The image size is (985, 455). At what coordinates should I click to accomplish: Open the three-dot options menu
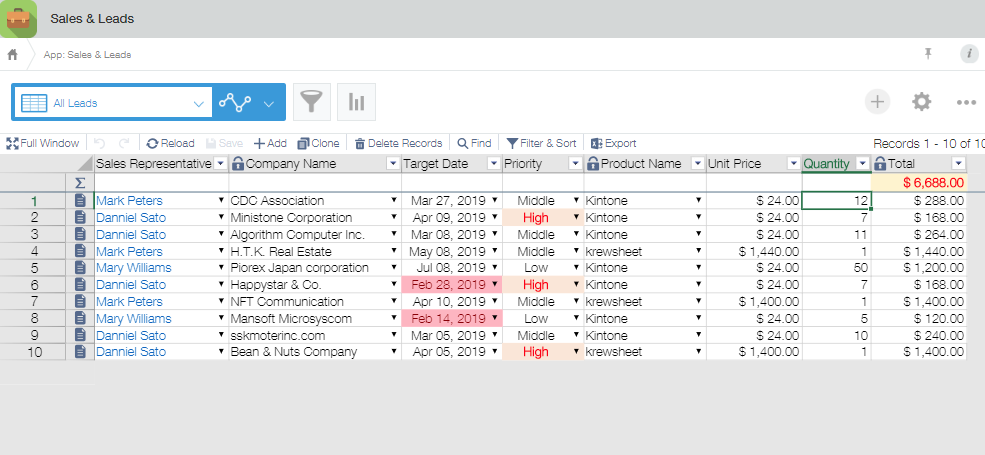coord(965,102)
